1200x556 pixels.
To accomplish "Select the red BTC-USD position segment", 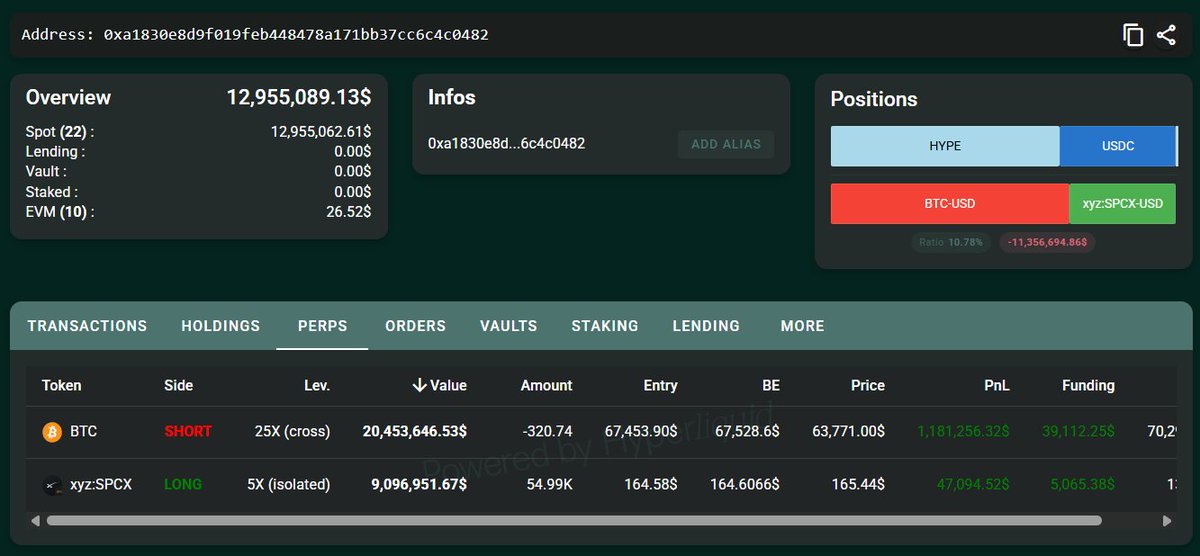I will 950,204.
